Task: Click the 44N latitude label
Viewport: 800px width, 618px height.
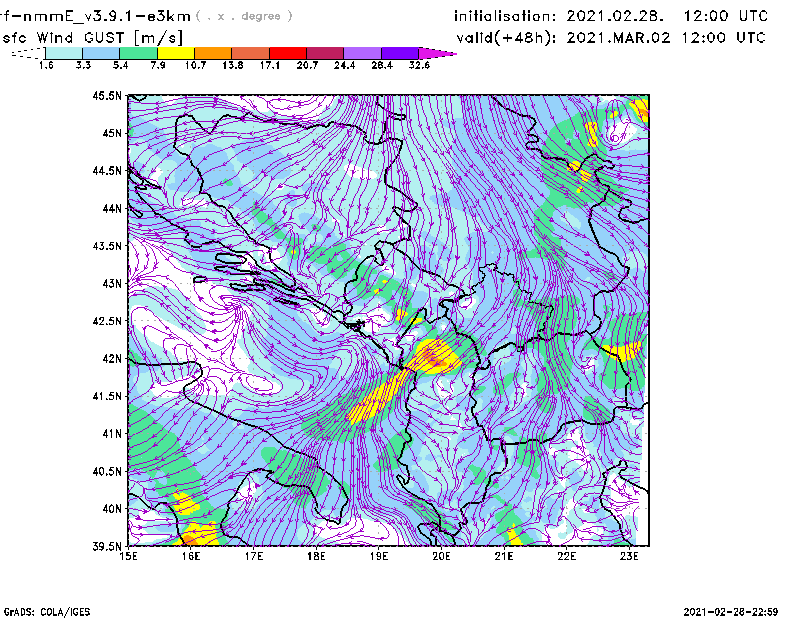Action: click(x=112, y=208)
